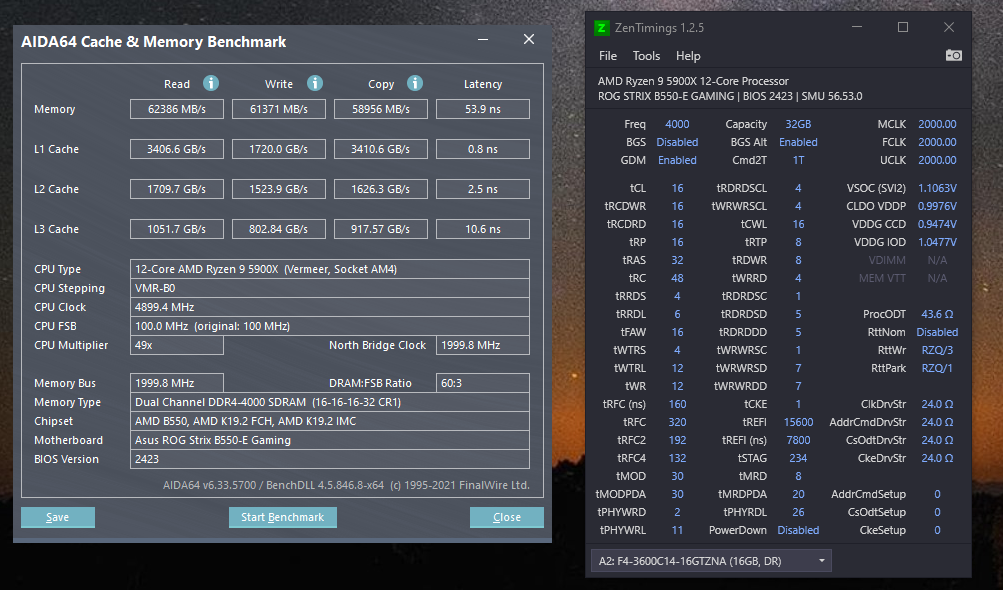Screen dimensions: 1003x590
Task: Click DRAM:FSB Ratio value 60:3
Action: (x=483, y=383)
